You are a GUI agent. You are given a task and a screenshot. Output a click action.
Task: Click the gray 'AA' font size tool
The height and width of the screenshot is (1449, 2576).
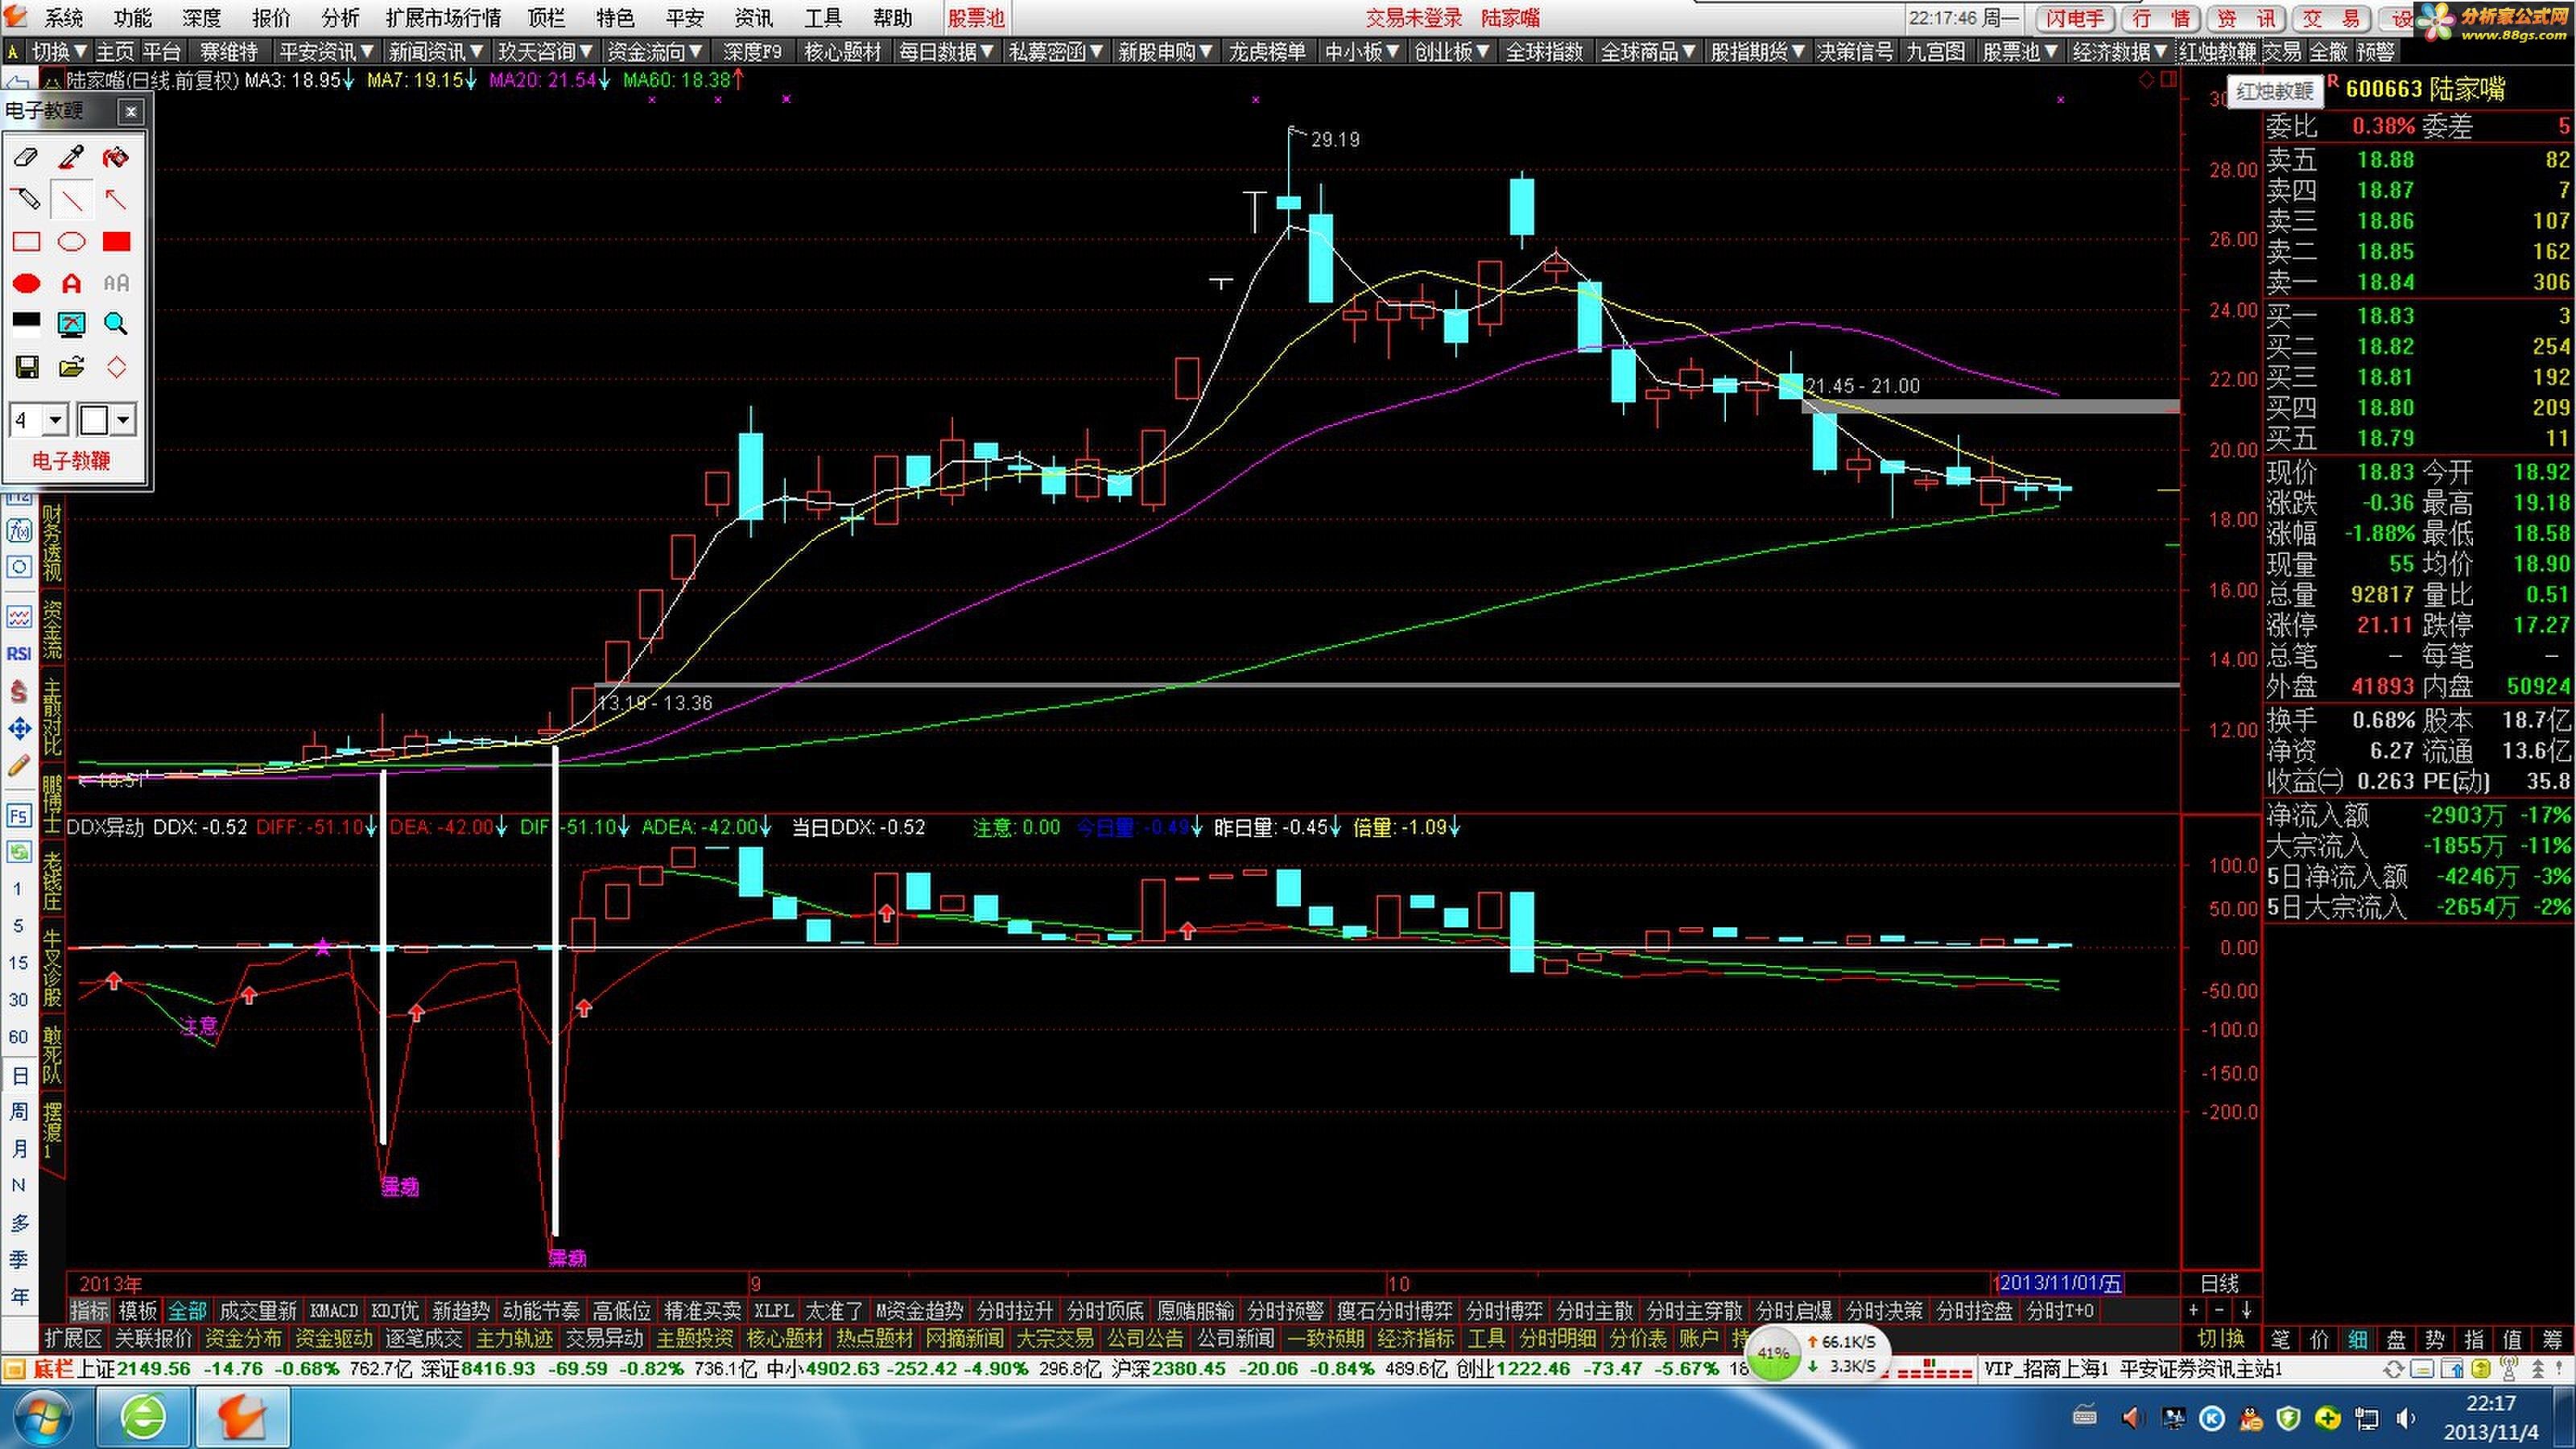(x=116, y=283)
